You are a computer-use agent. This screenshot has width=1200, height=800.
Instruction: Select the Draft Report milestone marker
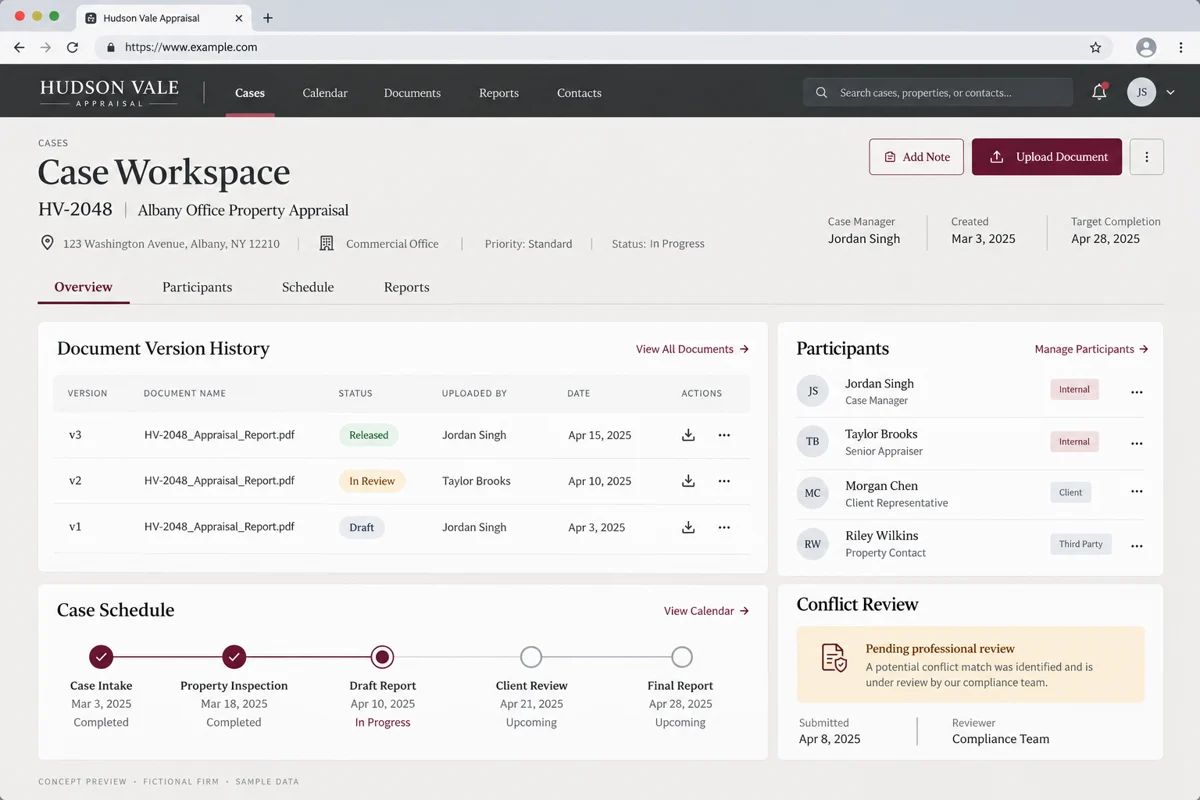click(382, 657)
